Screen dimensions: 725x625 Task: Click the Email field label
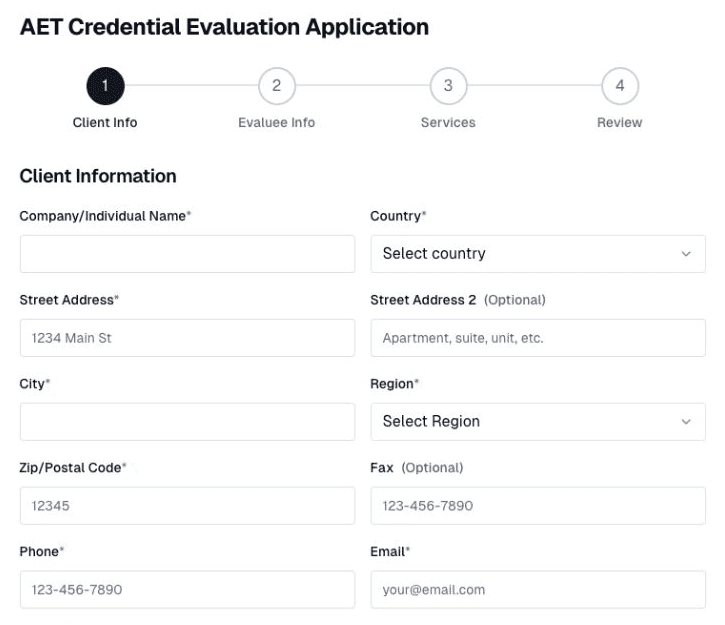coord(390,551)
